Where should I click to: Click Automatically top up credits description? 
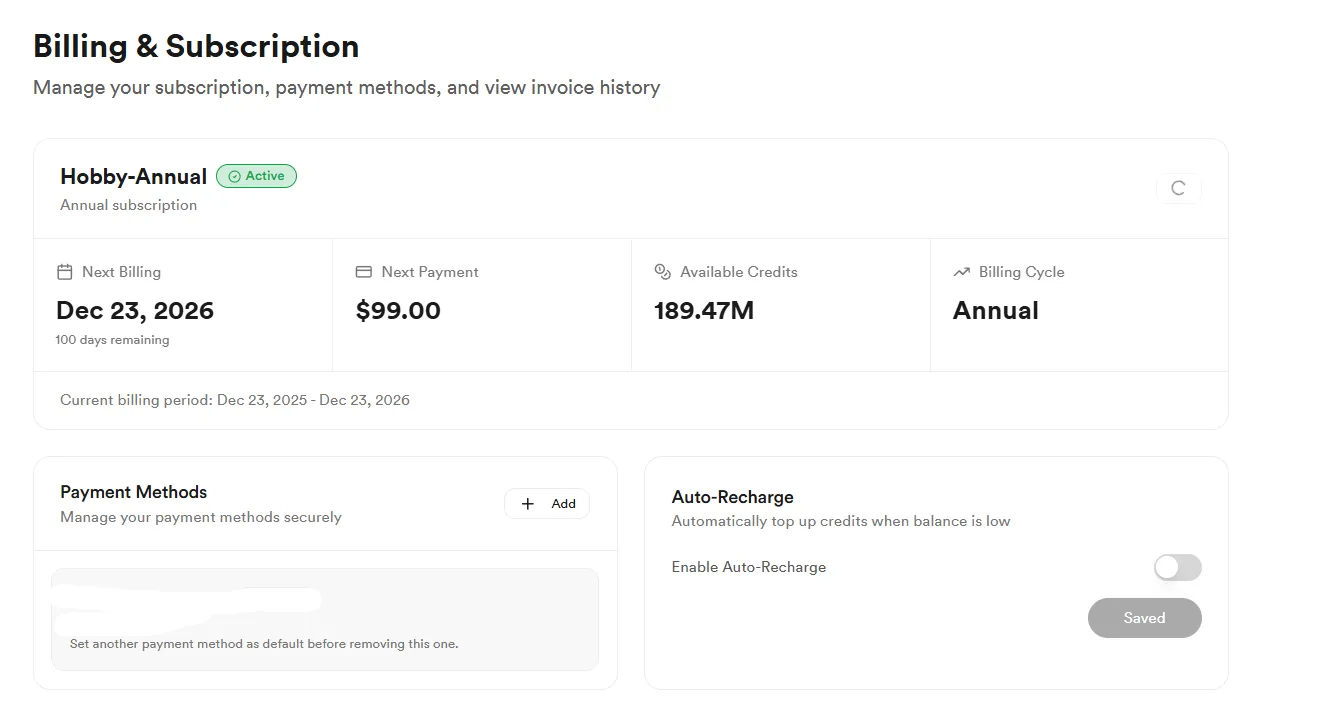841,521
